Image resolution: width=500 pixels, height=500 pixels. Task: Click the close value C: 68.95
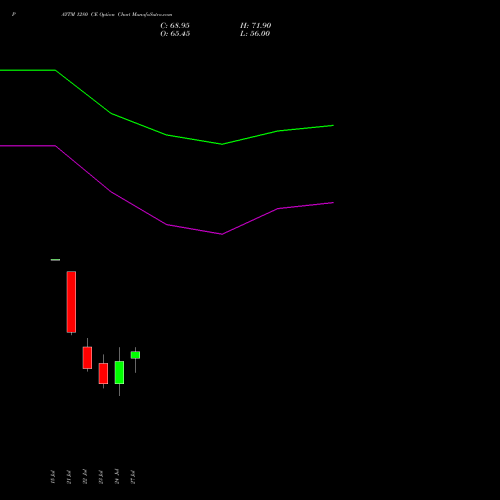175,26
